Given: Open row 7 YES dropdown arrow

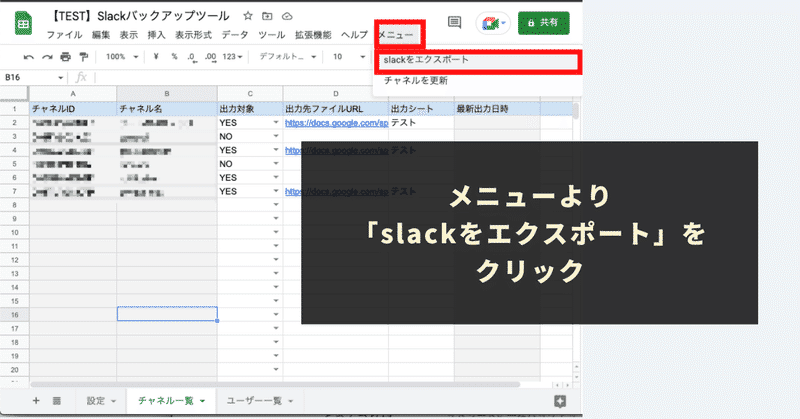Looking at the screenshot, I should 276,191.
